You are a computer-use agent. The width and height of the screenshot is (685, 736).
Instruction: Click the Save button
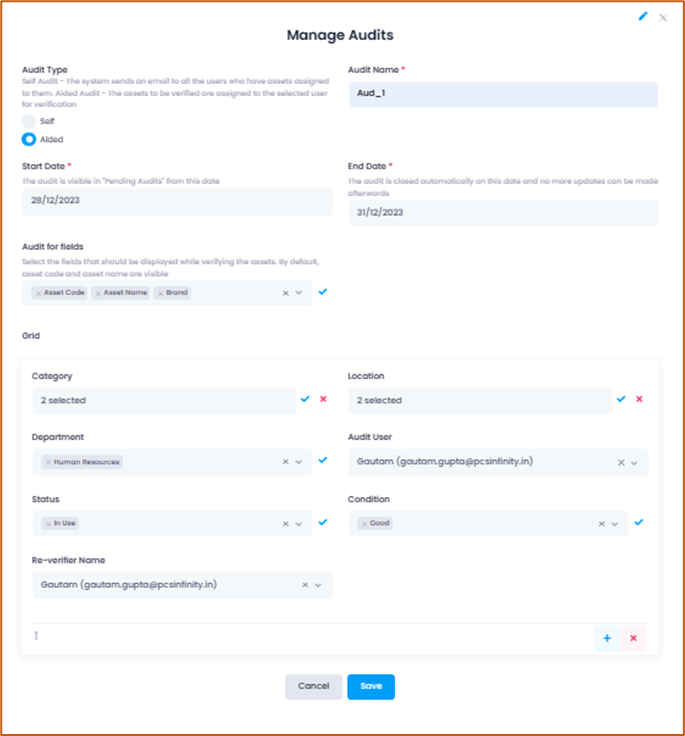pyautogui.click(x=371, y=687)
